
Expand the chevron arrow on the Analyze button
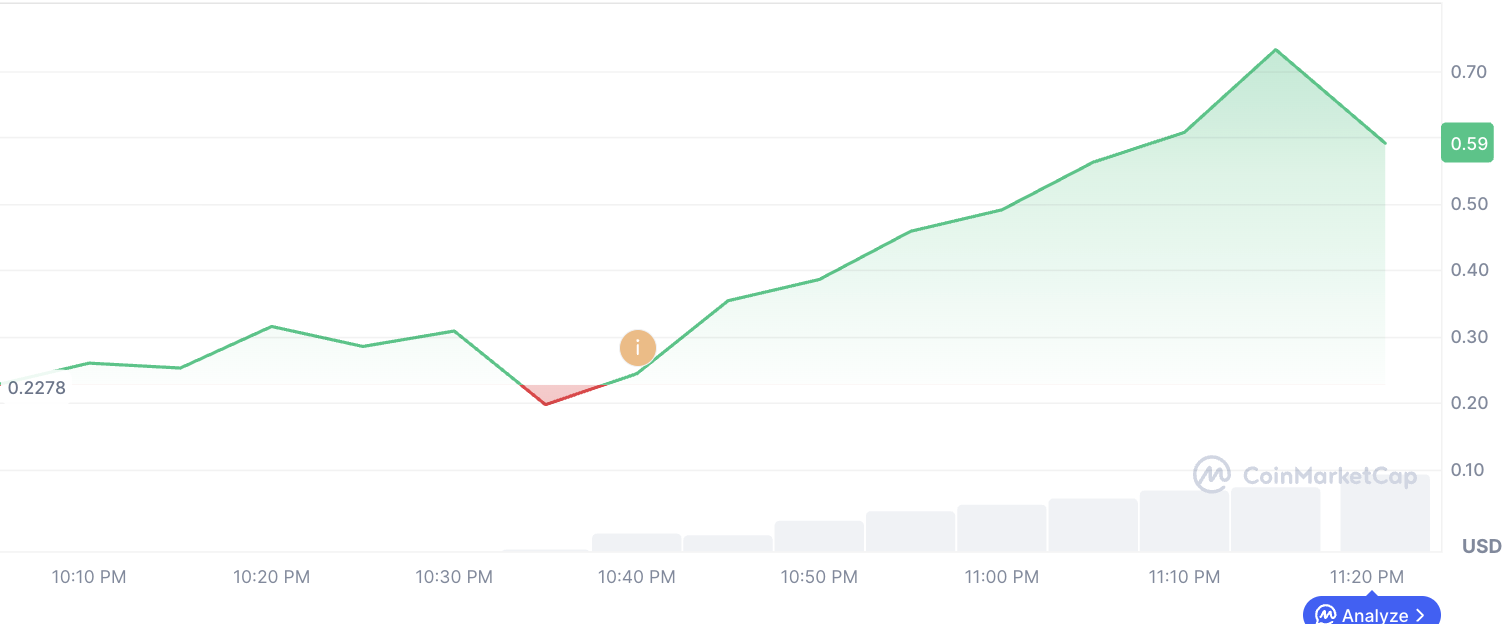coord(1421,615)
